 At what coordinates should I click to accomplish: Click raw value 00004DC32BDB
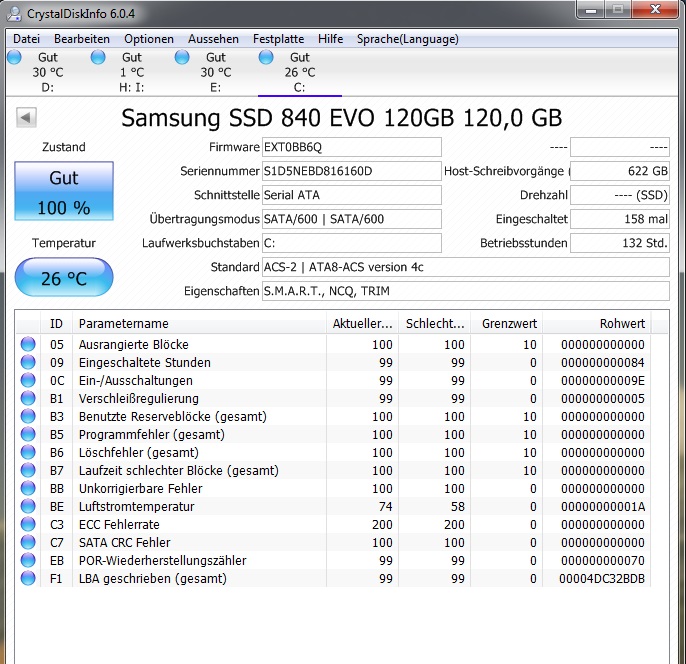(602, 579)
